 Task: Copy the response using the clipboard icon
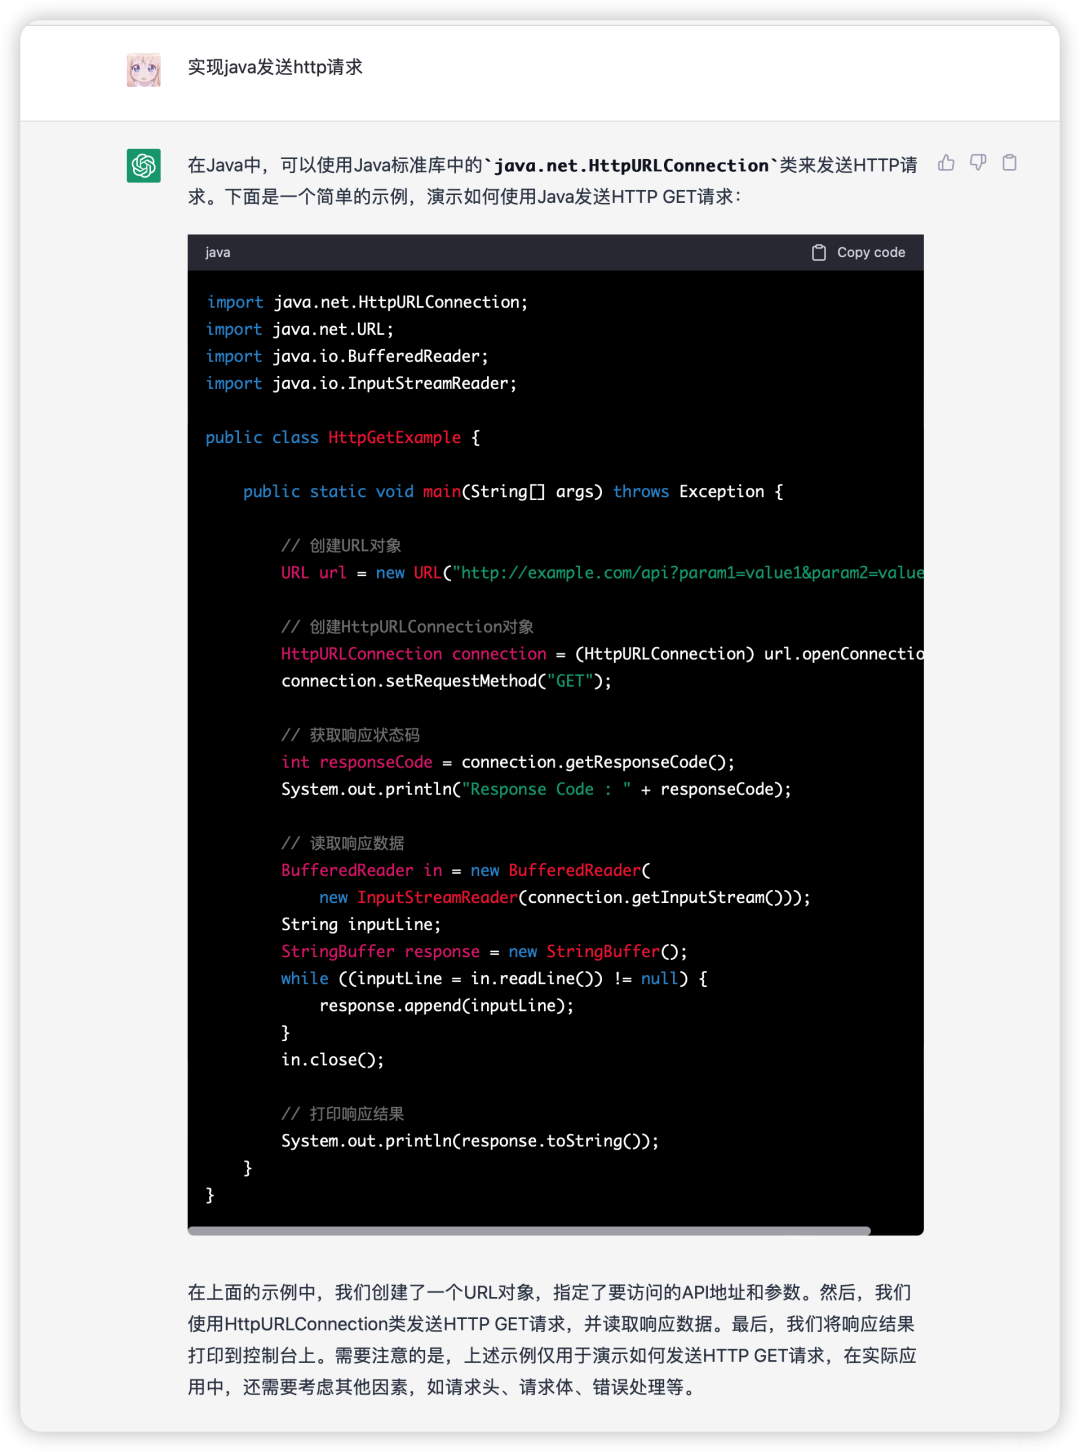point(1010,163)
